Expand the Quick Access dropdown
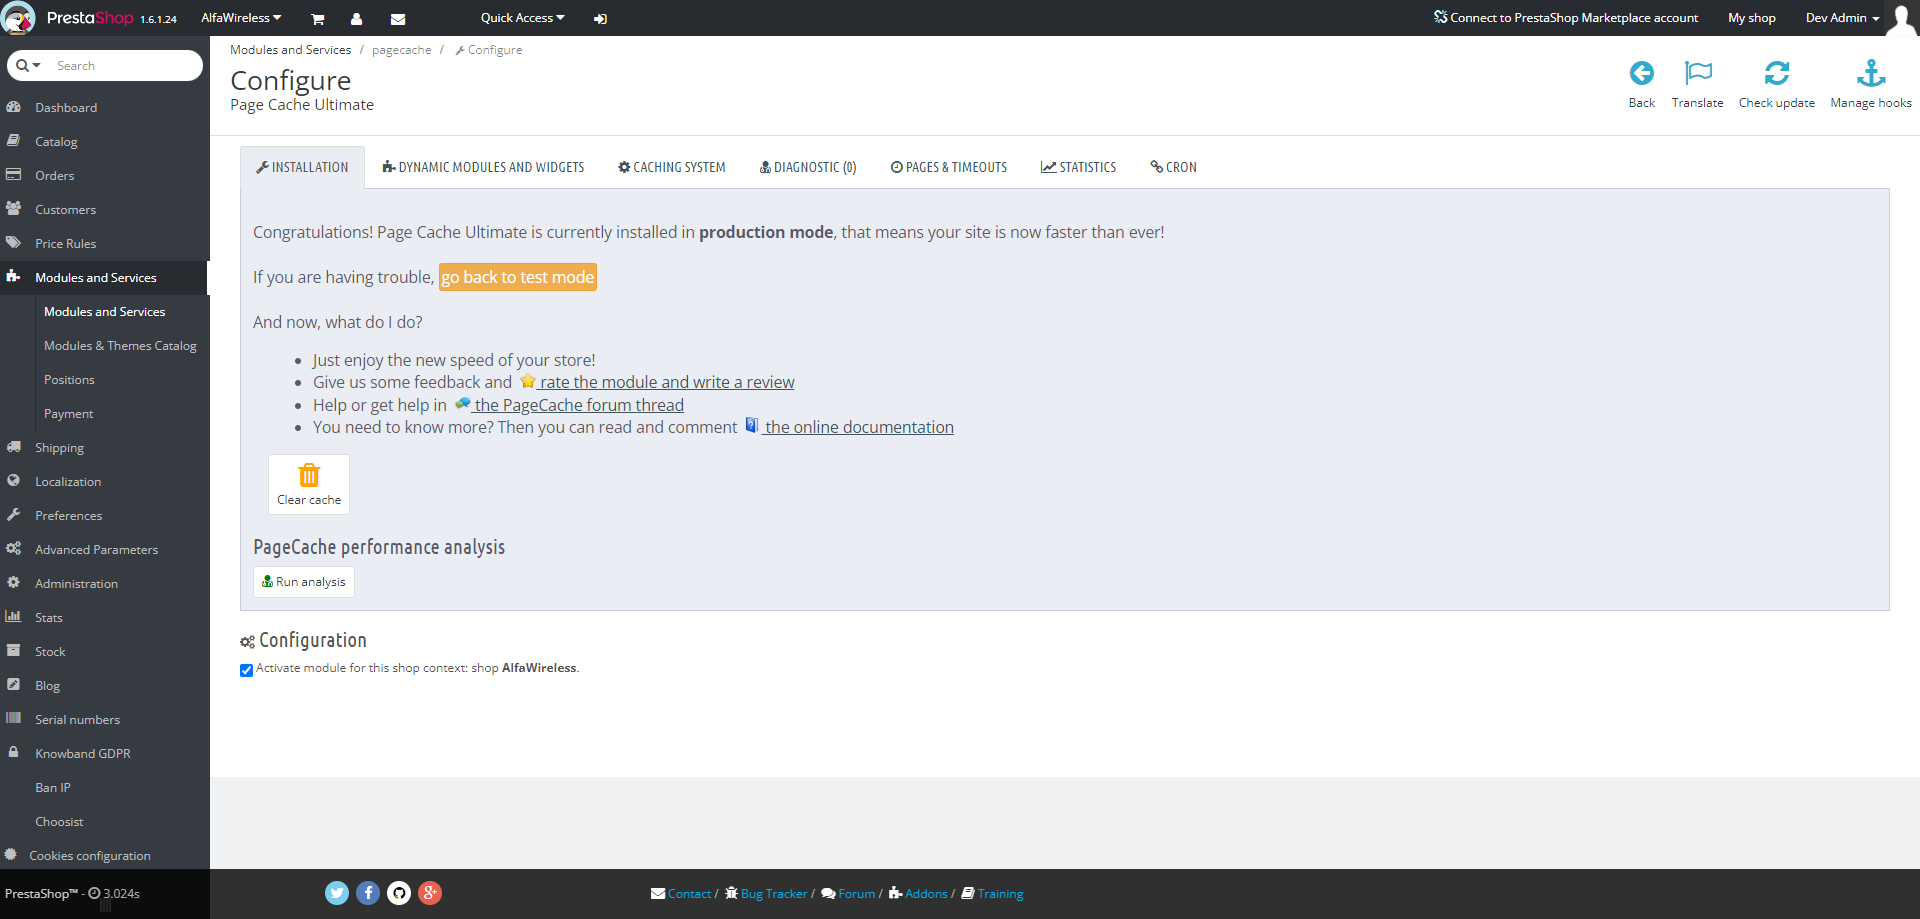This screenshot has width=1920, height=919. click(522, 18)
